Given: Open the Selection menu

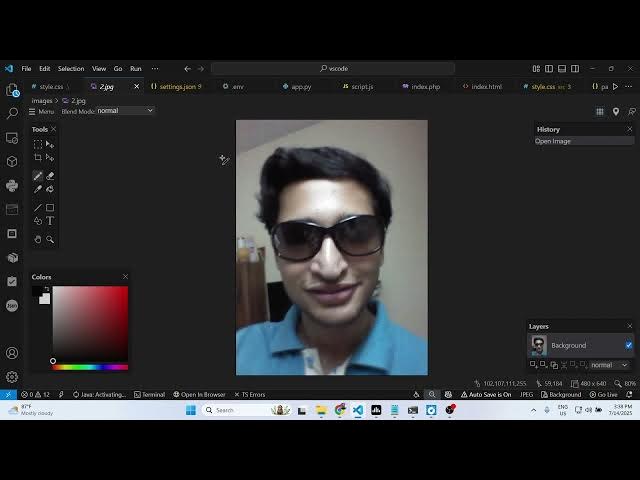Looking at the screenshot, I should click(71, 69).
